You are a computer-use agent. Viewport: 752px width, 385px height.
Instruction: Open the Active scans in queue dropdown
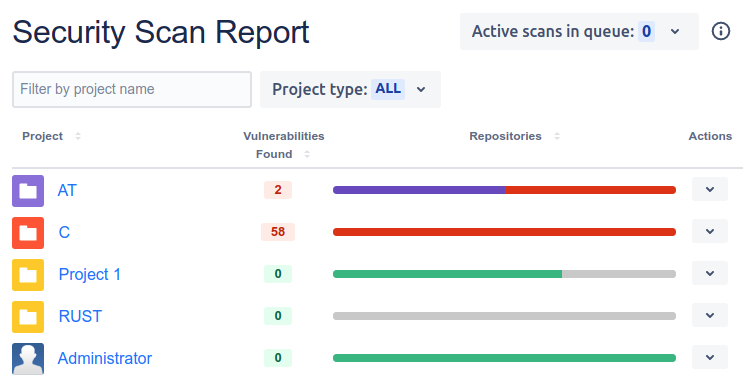579,32
